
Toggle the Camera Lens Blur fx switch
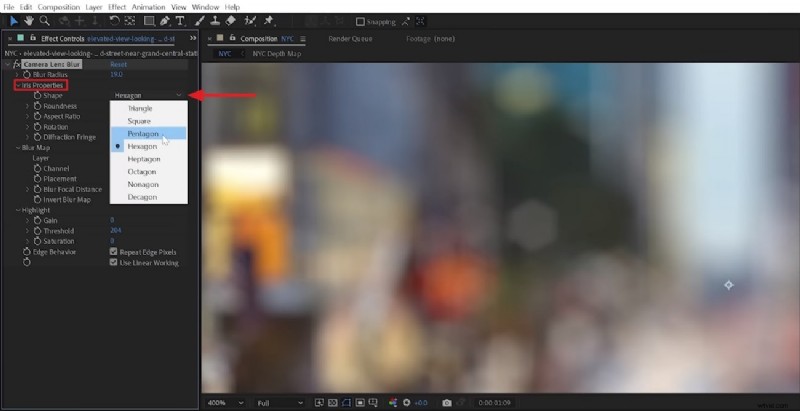[x=17, y=65]
